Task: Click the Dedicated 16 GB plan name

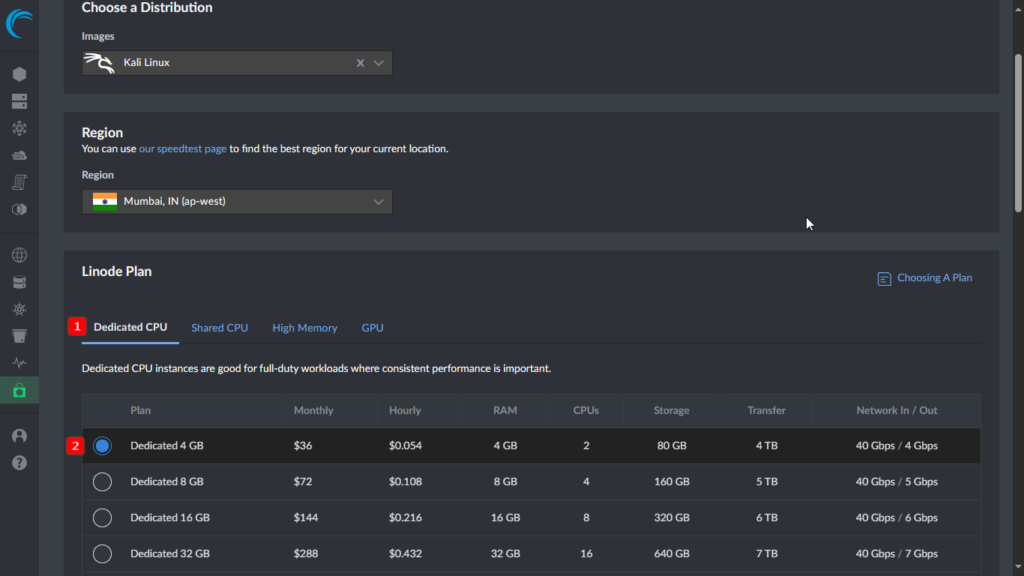Action: pyautogui.click(x=170, y=517)
